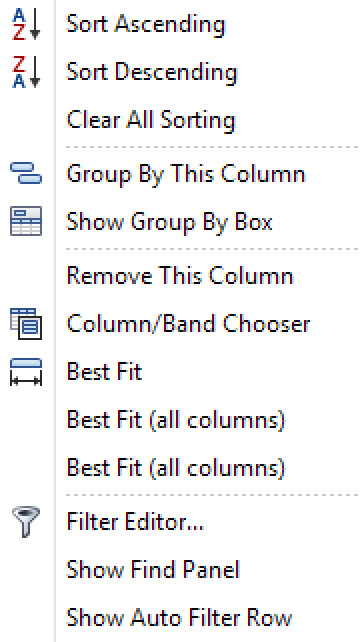Screen dimensions: 364x642
Task: Open the Column/Band Chooser entry
Action: pyautogui.click(x=188, y=324)
